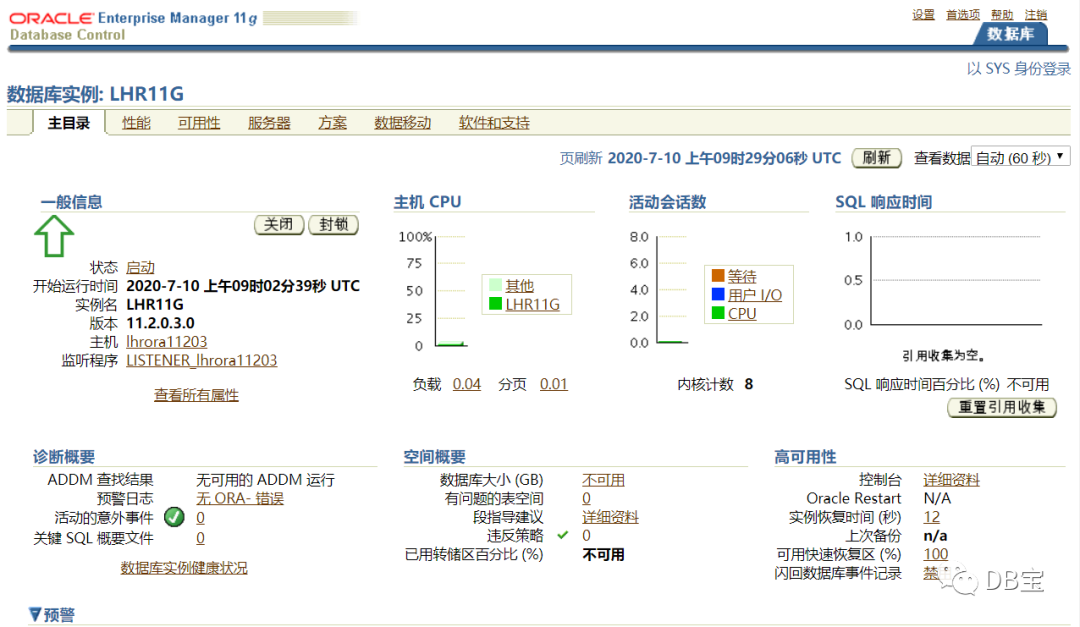This screenshot has height=627, width=1080.
Task: Open 段指导建议 详细资料 link
Action: coord(610,517)
